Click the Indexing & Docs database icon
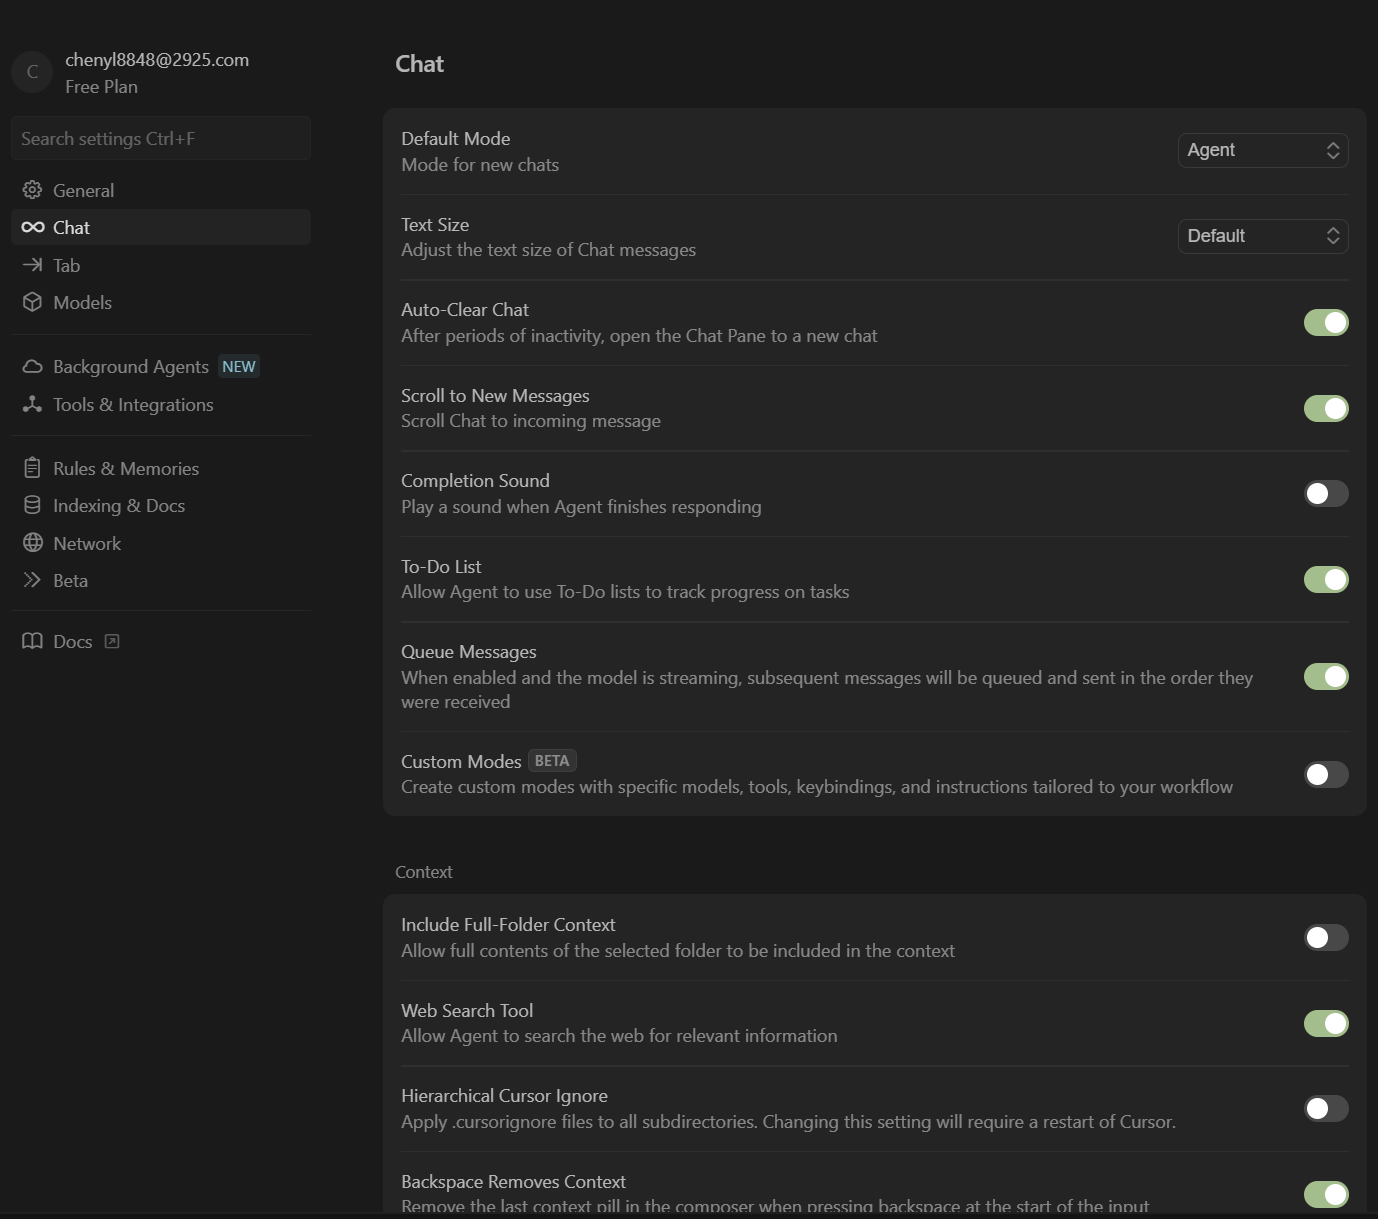 pos(32,506)
